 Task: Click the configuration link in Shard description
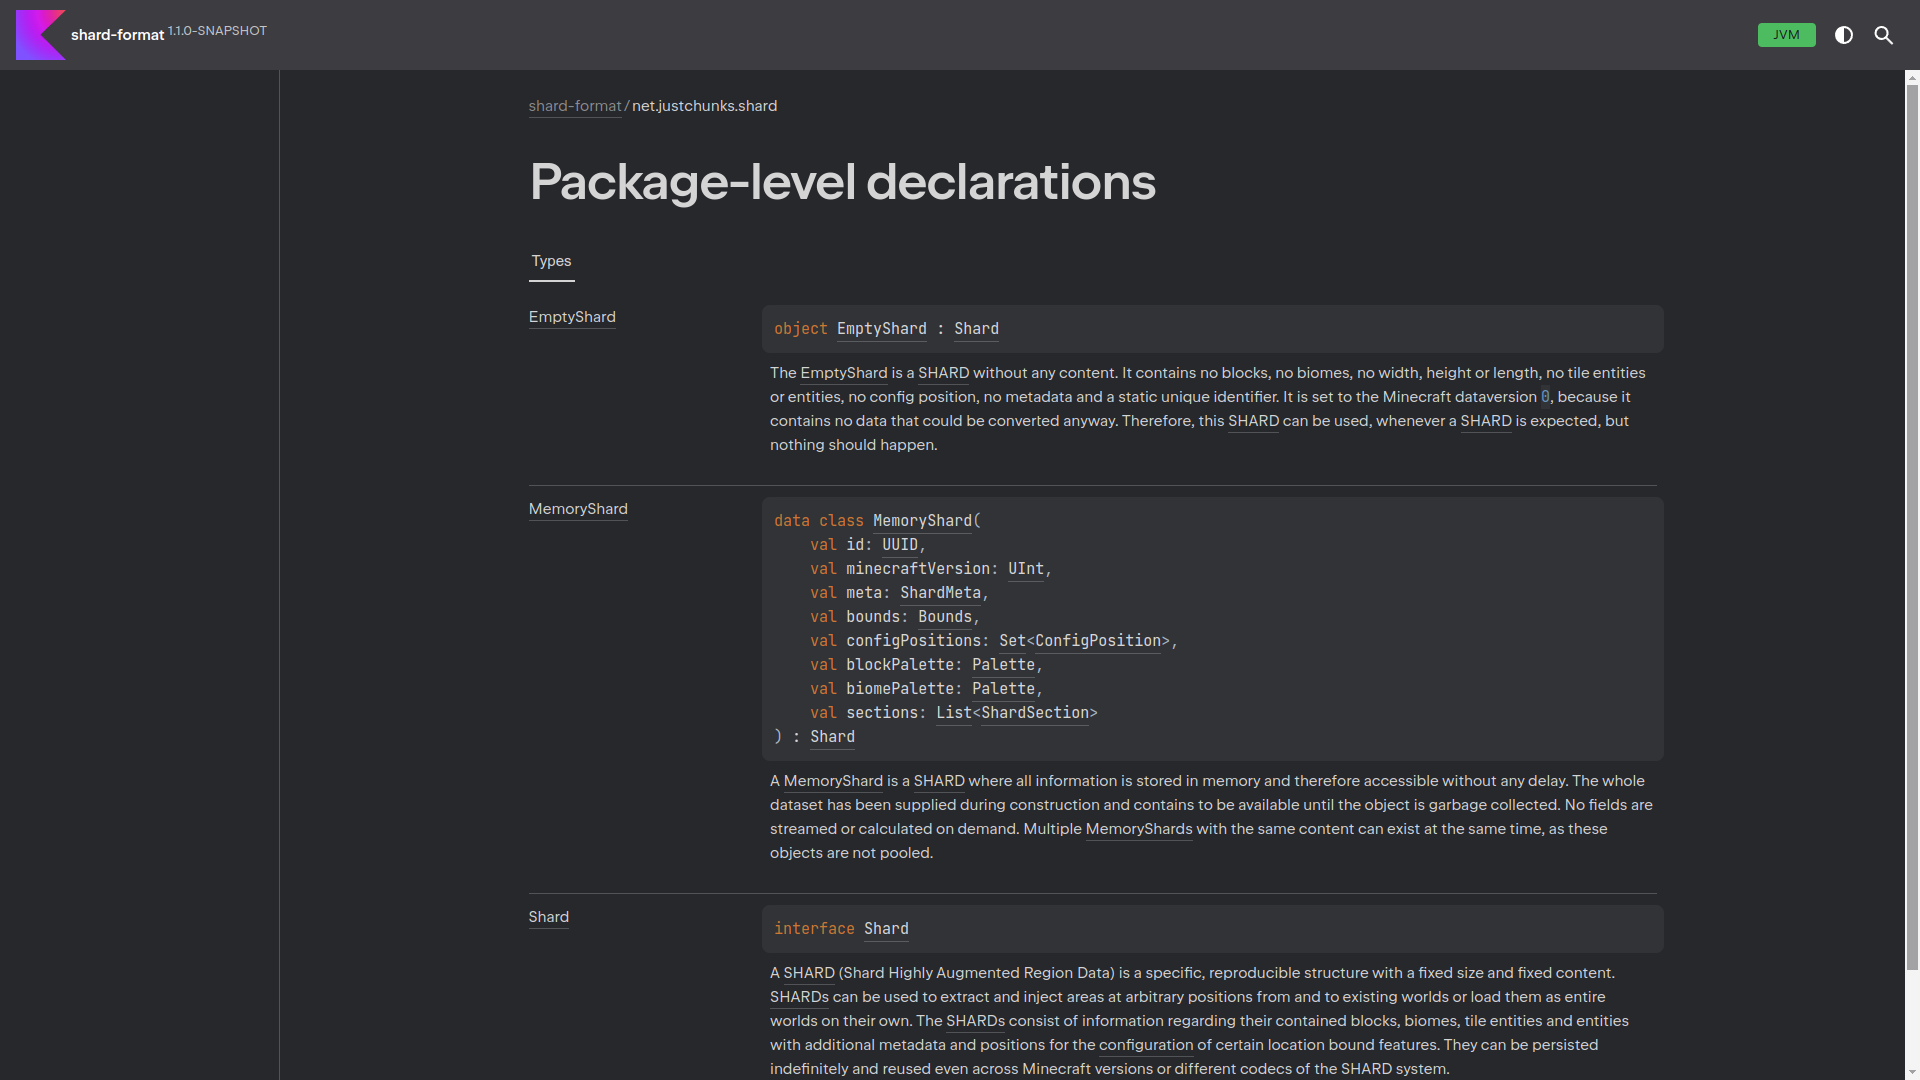[x=1146, y=1045]
